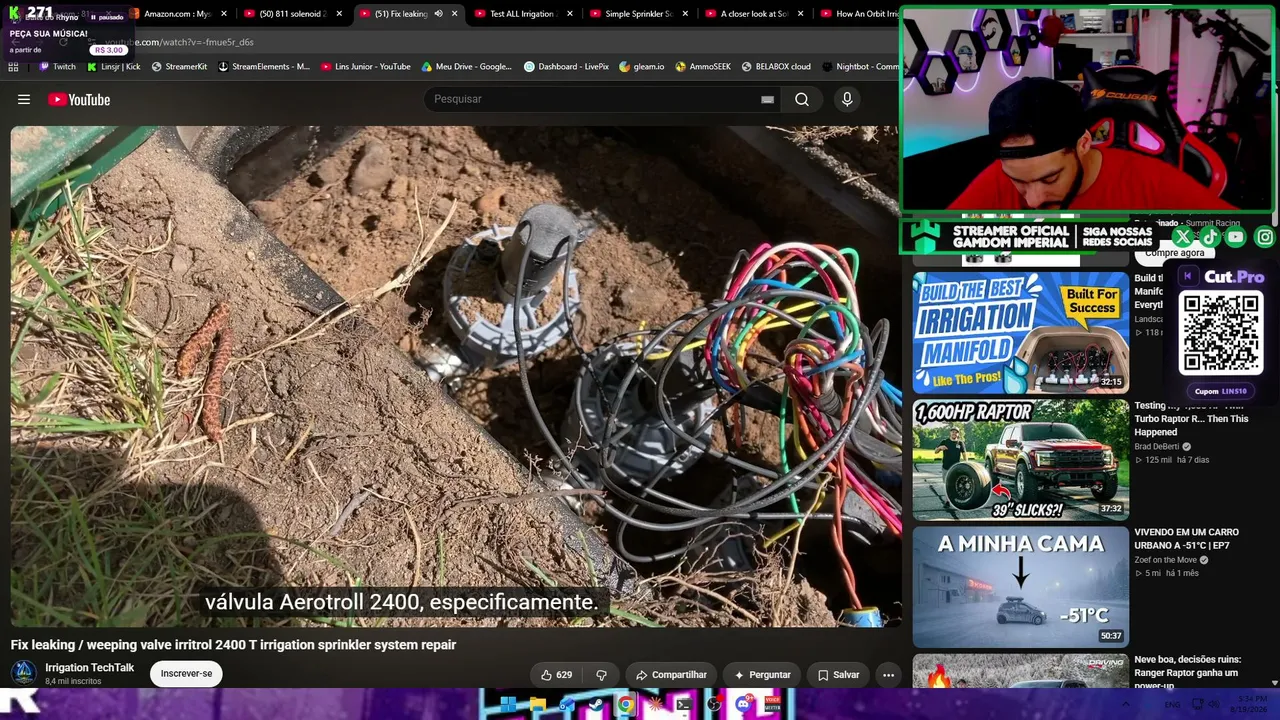Dislike the irritrol valve video
1280x720 pixels.
pyautogui.click(x=601, y=675)
